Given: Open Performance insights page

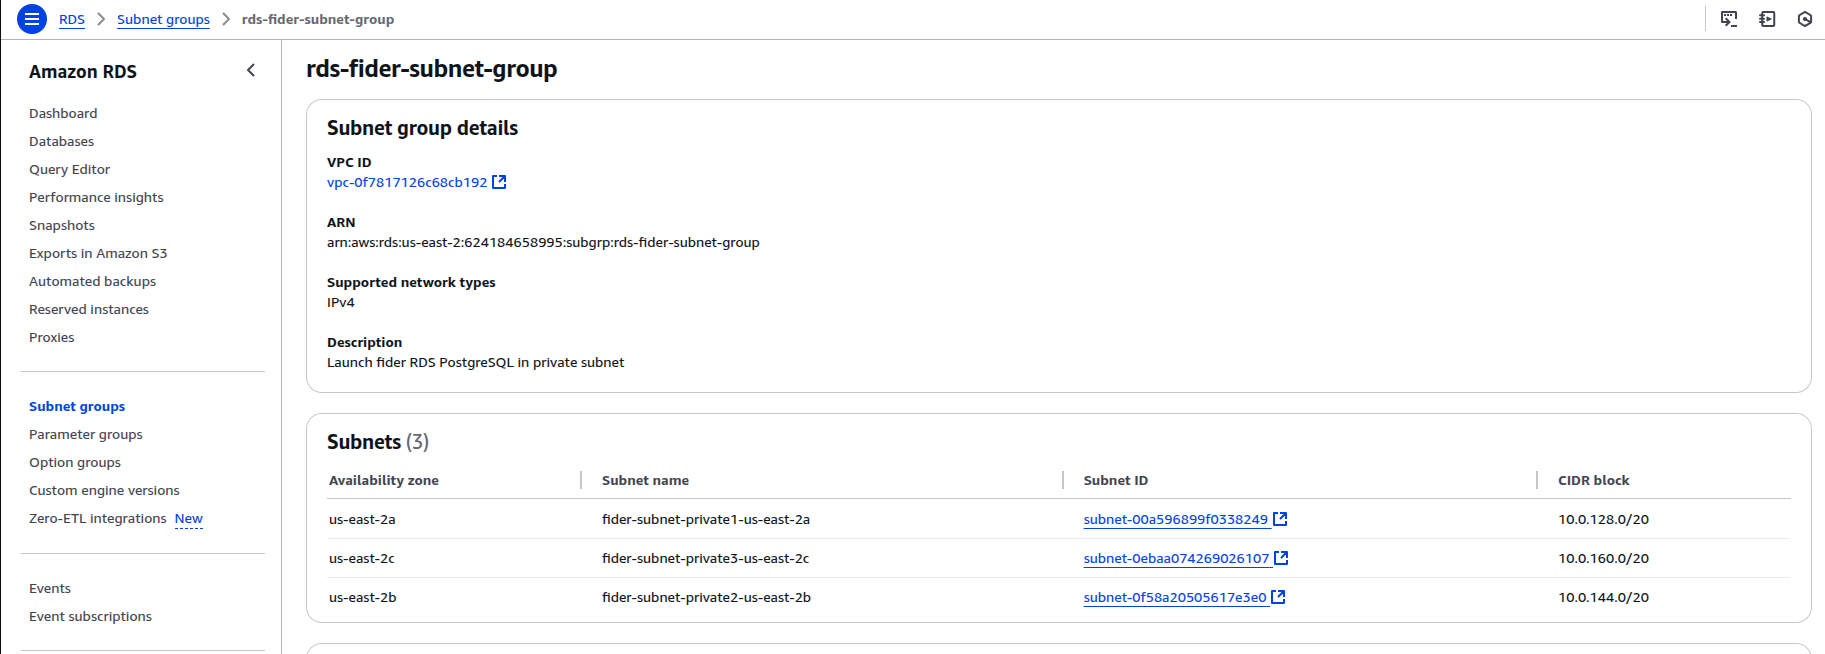Looking at the screenshot, I should pyautogui.click(x=96, y=197).
